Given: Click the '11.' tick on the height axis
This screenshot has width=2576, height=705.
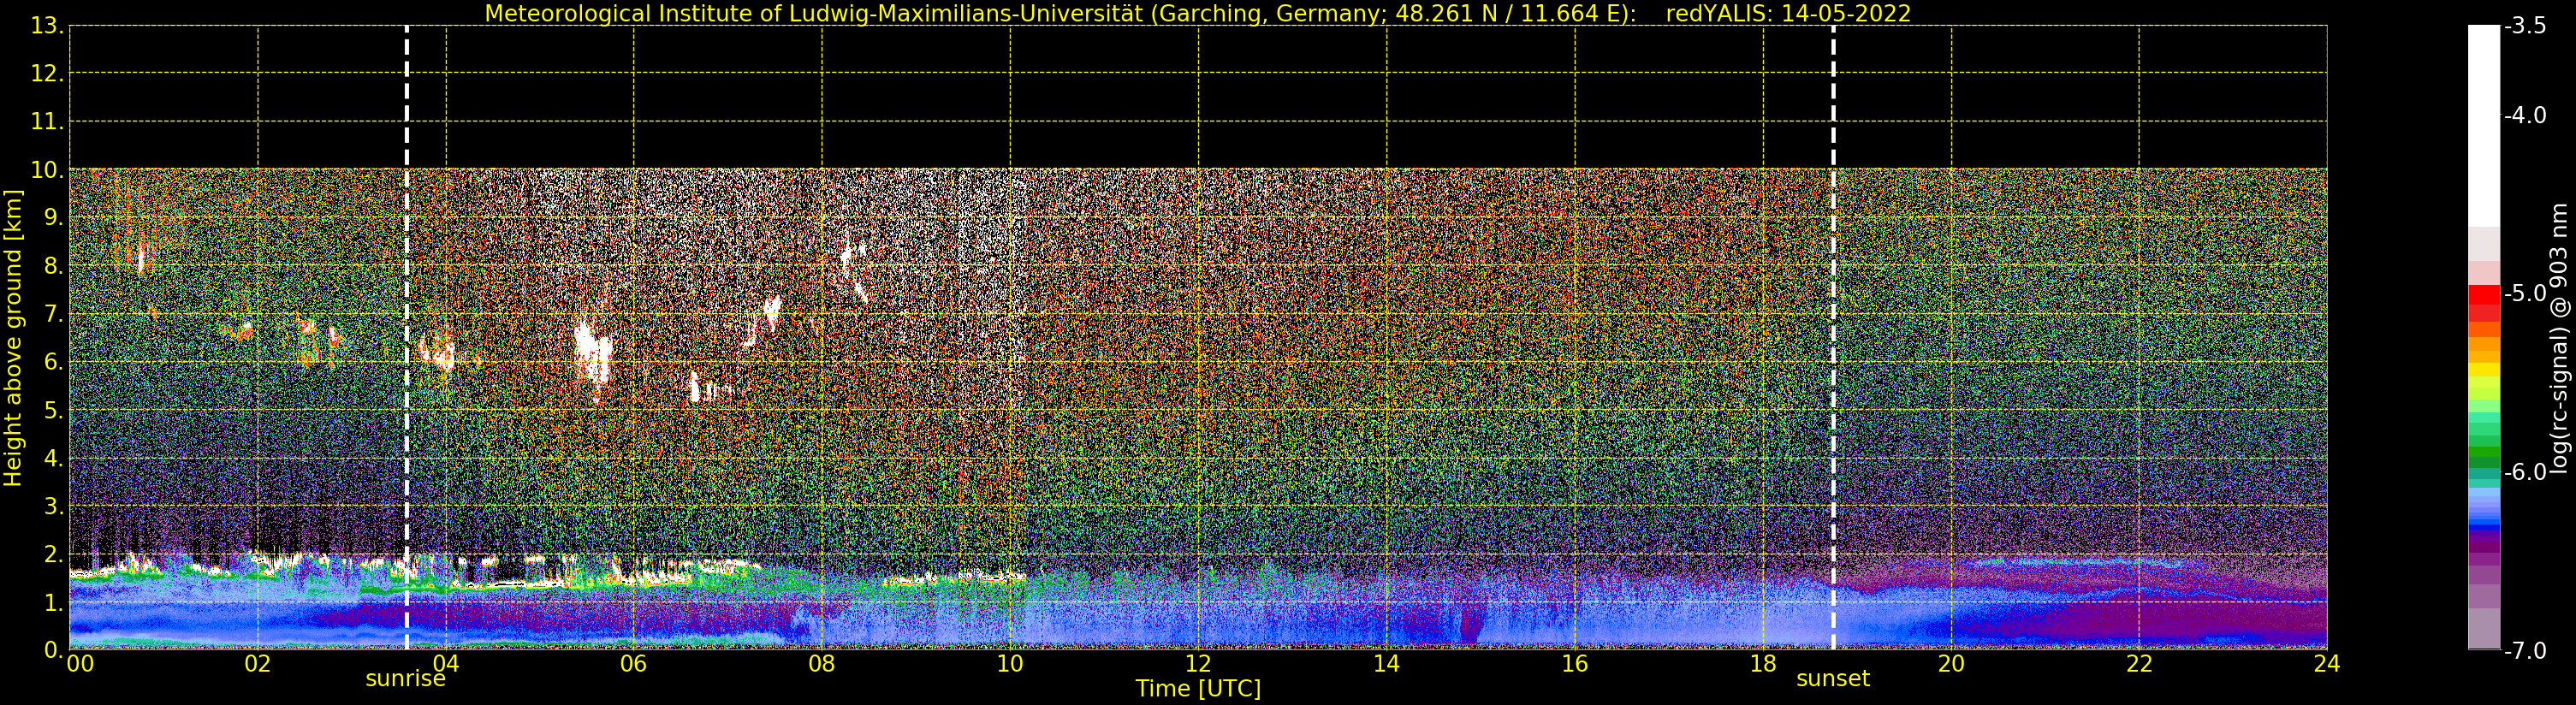Looking at the screenshot, I should pos(48,122).
